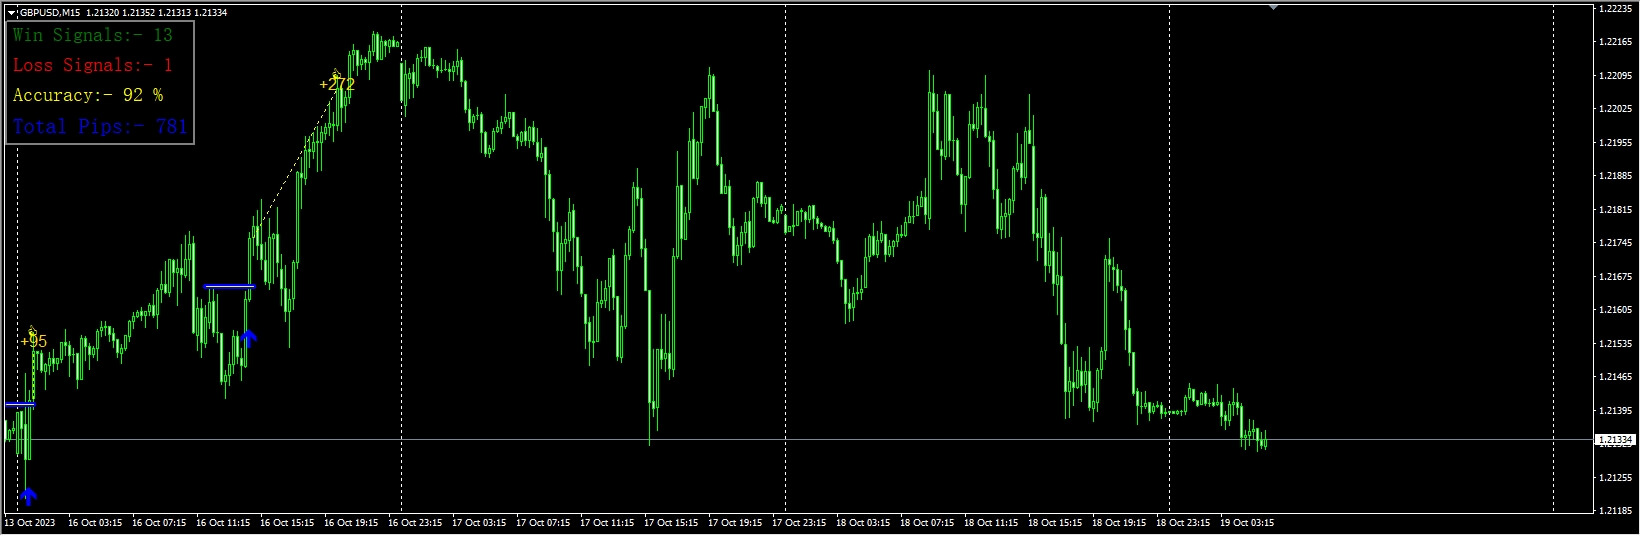Click the '16 Oct 19:15' time axis label
The width and height of the screenshot is (1641, 536).
click(351, 523)
